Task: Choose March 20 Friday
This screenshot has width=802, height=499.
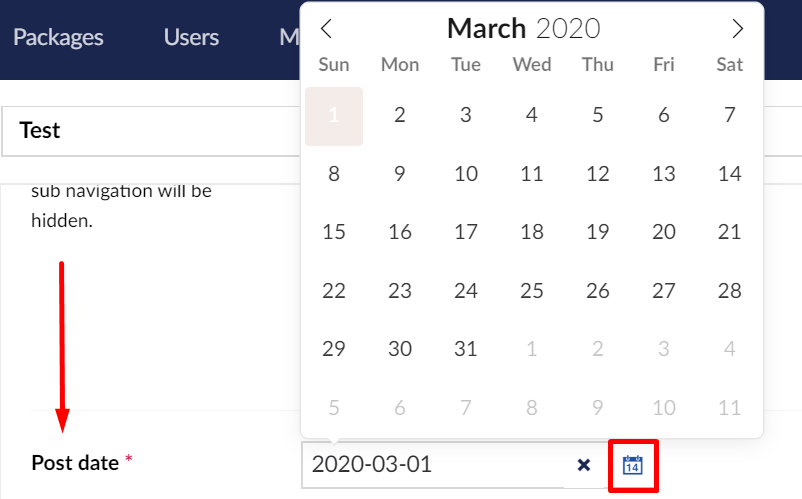Action: pyautogui.click(x=663, y=232)
